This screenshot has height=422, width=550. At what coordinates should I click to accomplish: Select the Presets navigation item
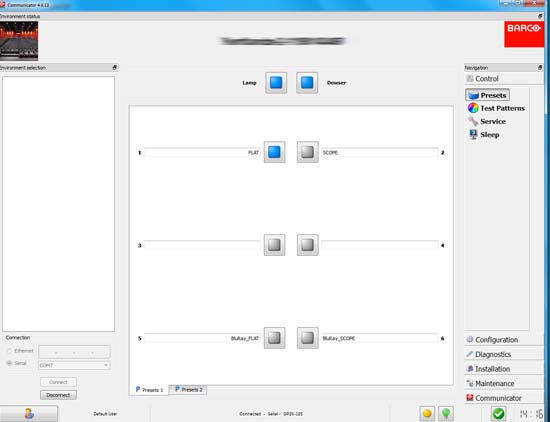[488, 95]
